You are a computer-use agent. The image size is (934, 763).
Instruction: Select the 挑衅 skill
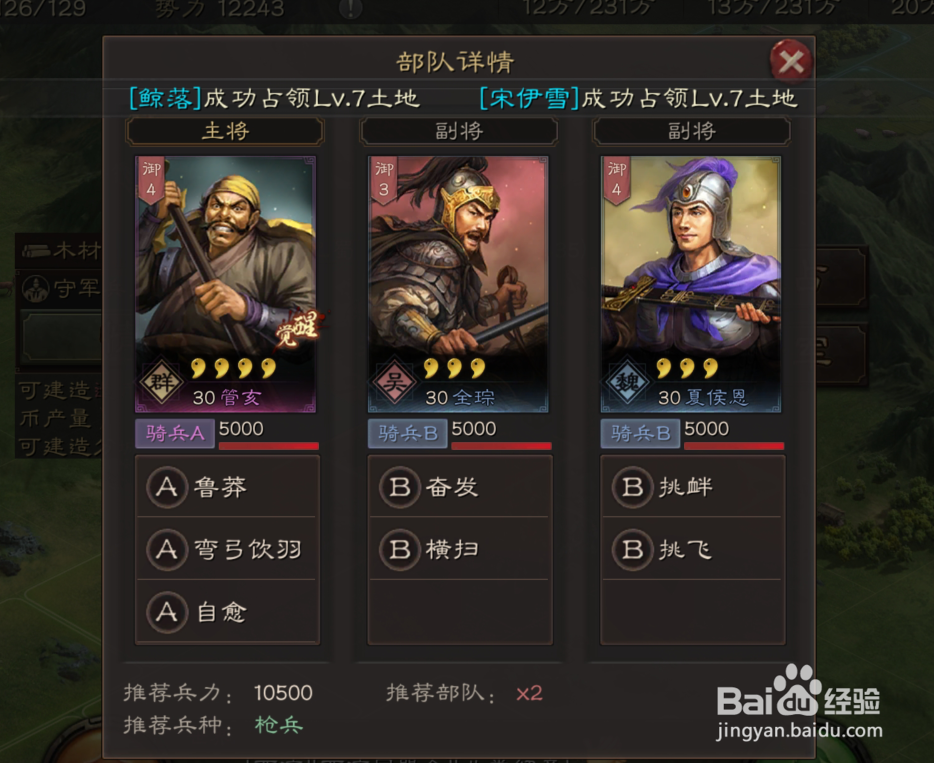point(693,487)
